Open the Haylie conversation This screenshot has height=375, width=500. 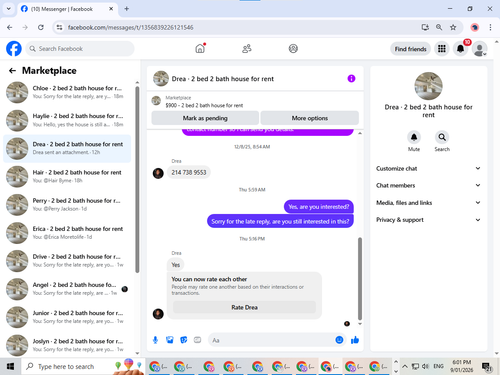point(67,120)
